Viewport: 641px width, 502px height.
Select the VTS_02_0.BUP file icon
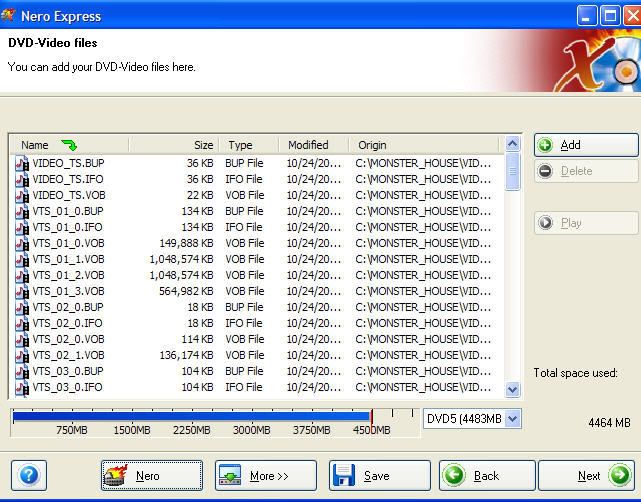pos(22,307)
